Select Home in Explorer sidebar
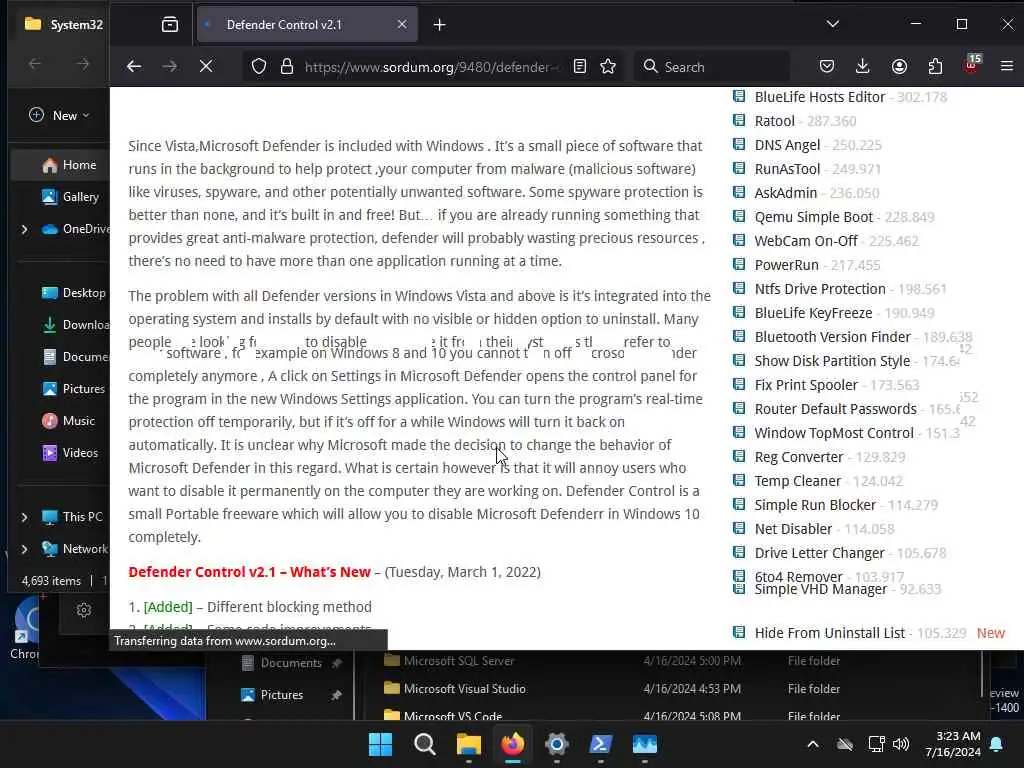Viewport: 1024px width, 768px height. pos(61,165)
